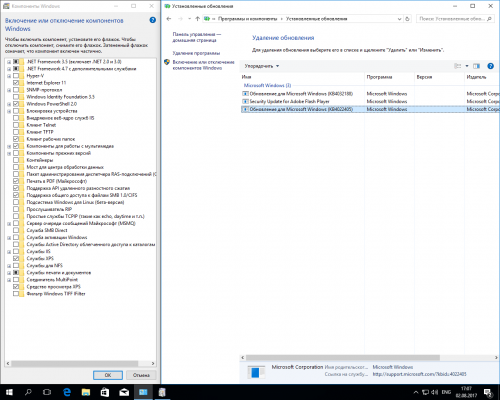Screen dimensions: 500x400
Task: Enable Windows Subsystem for Linux checkbox
Action: pyautogui.click(x=16, y=202)
